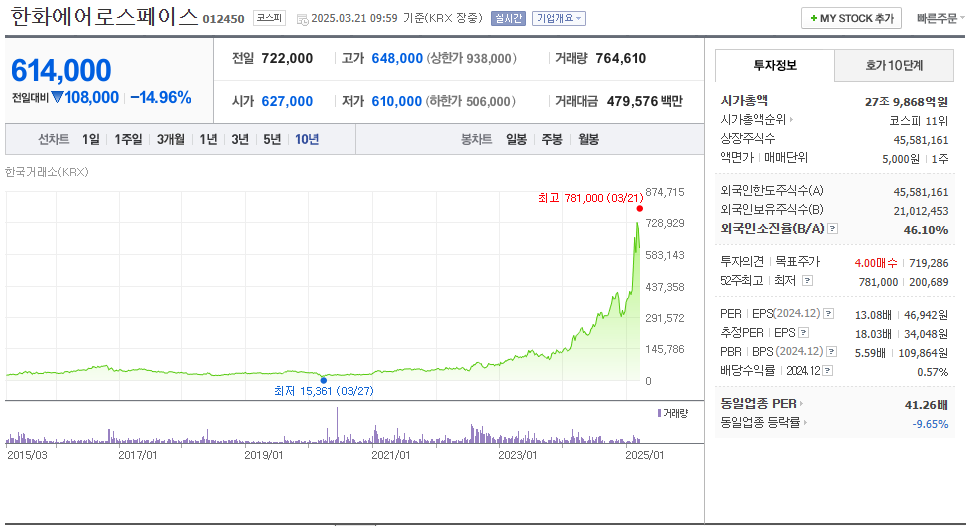Viewport: 968px width, 526px height.
Task: Click the 거래량 legend marker on volume chart
Action: tap(659, 412)
